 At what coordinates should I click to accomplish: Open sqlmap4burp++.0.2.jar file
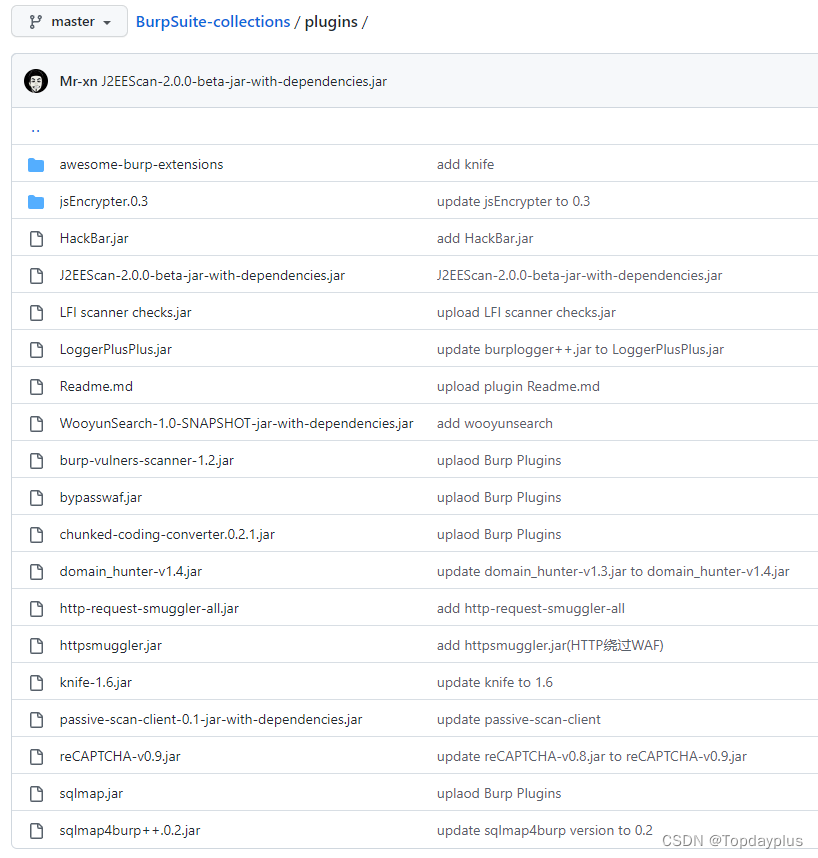coord(130,830)
